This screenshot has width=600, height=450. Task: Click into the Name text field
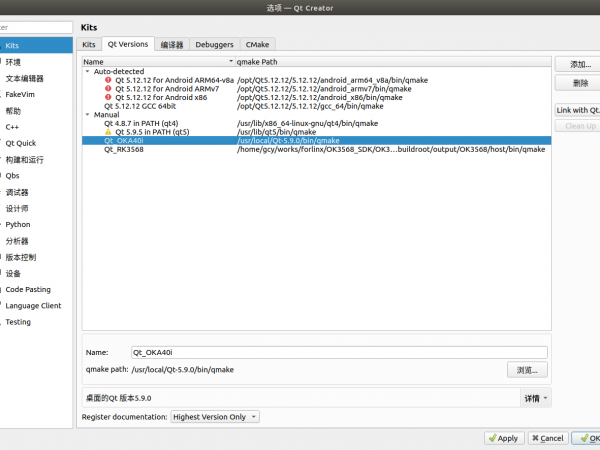tap(339, 352)
